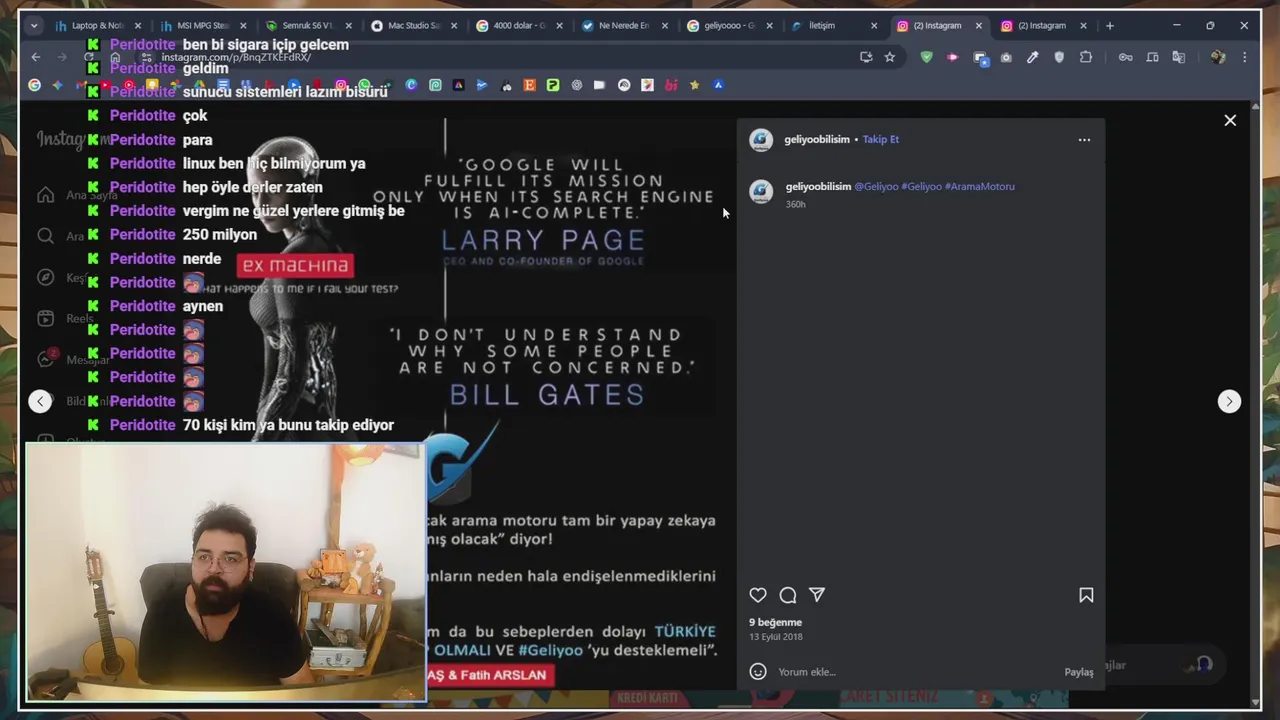Viewport: 1280px width, 720px height.
Task: Switch to Mac Studio tab
Action: click(413, 26)
